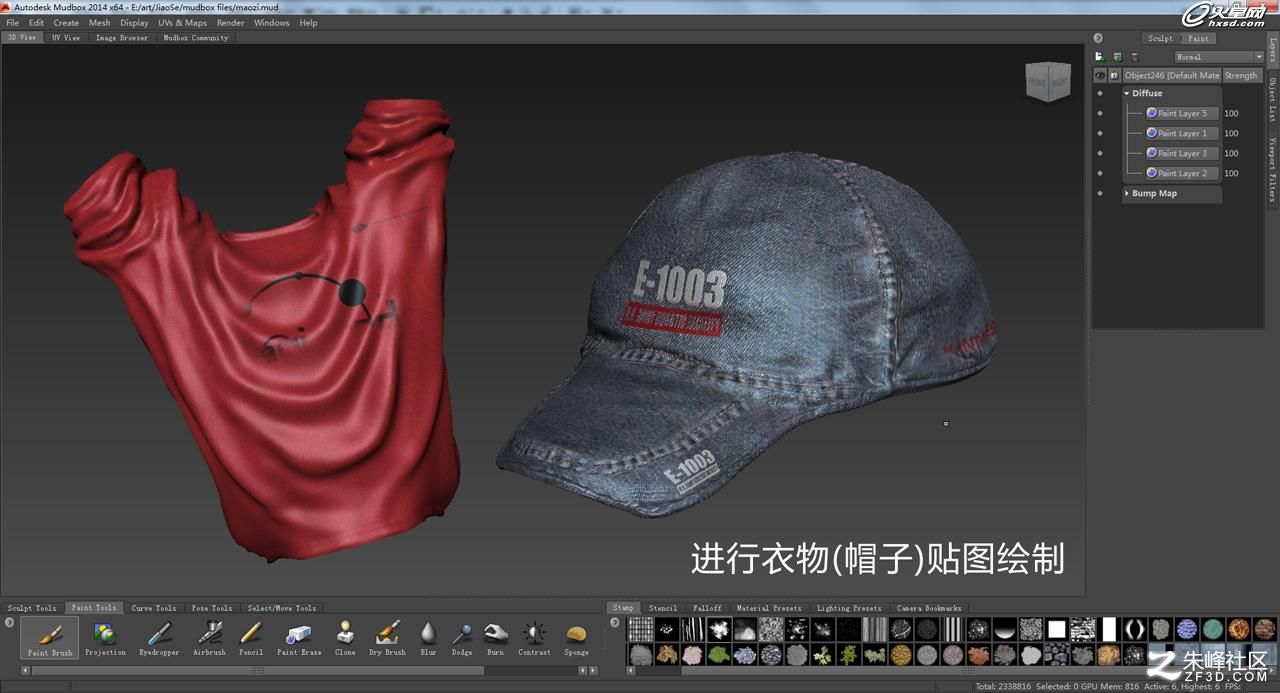The height and width of the screenshot is (693, 1280).
Task: Select the Blur tool
Action: [x=428, y=637]
